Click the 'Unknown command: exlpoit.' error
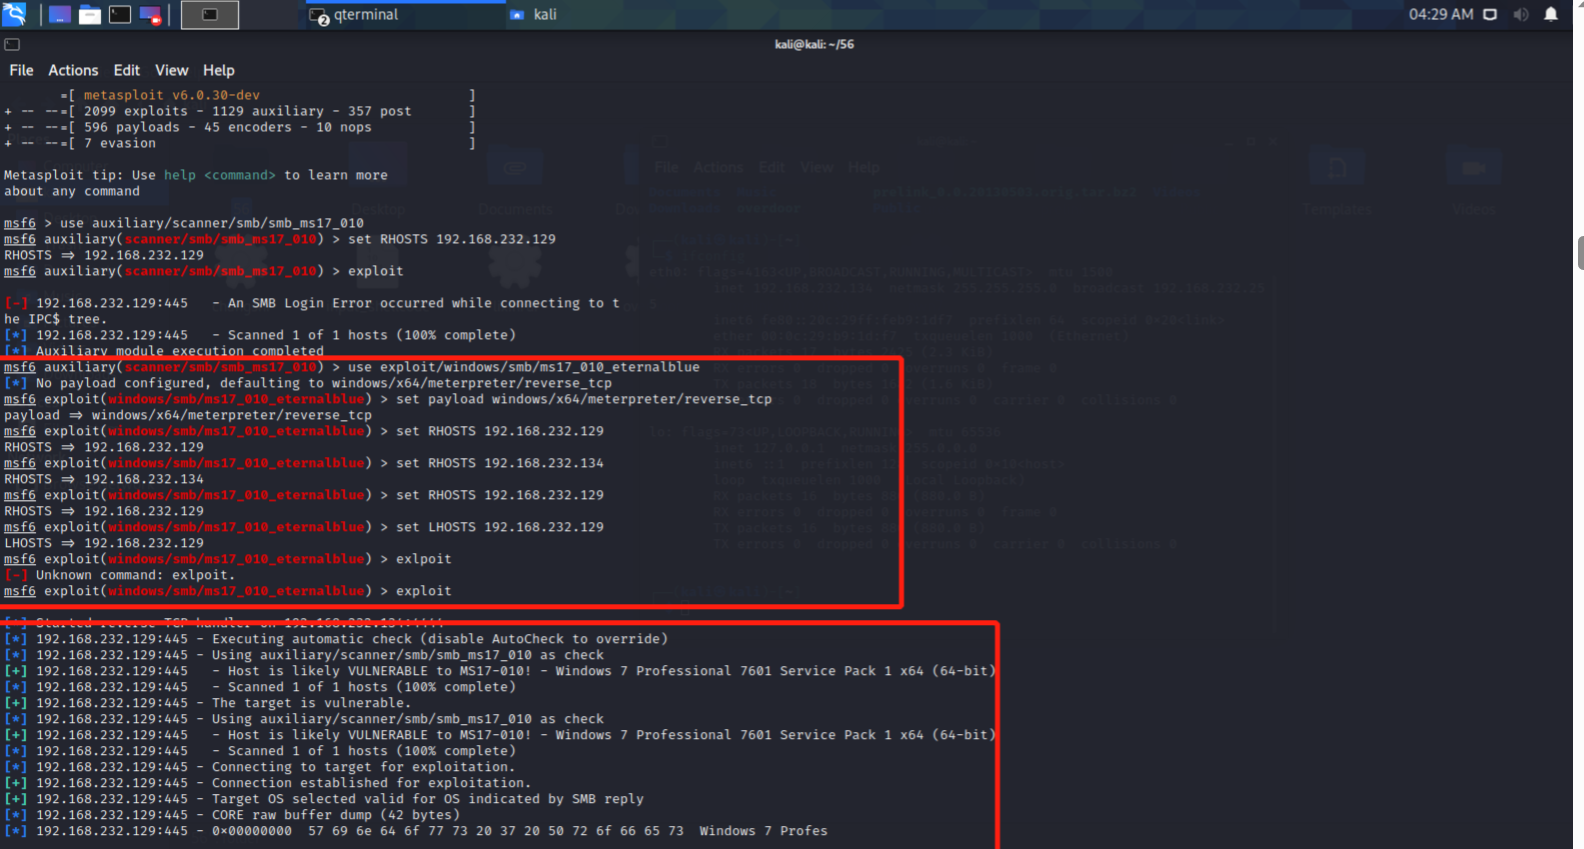Image resolution: width=1584 pixels, height=849 pixels. 136,575
